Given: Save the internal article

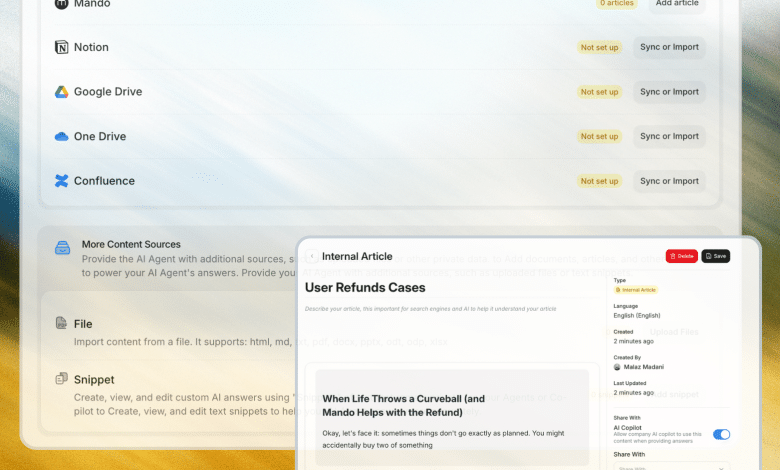Looking at the screenshot, I should (715, 256).
